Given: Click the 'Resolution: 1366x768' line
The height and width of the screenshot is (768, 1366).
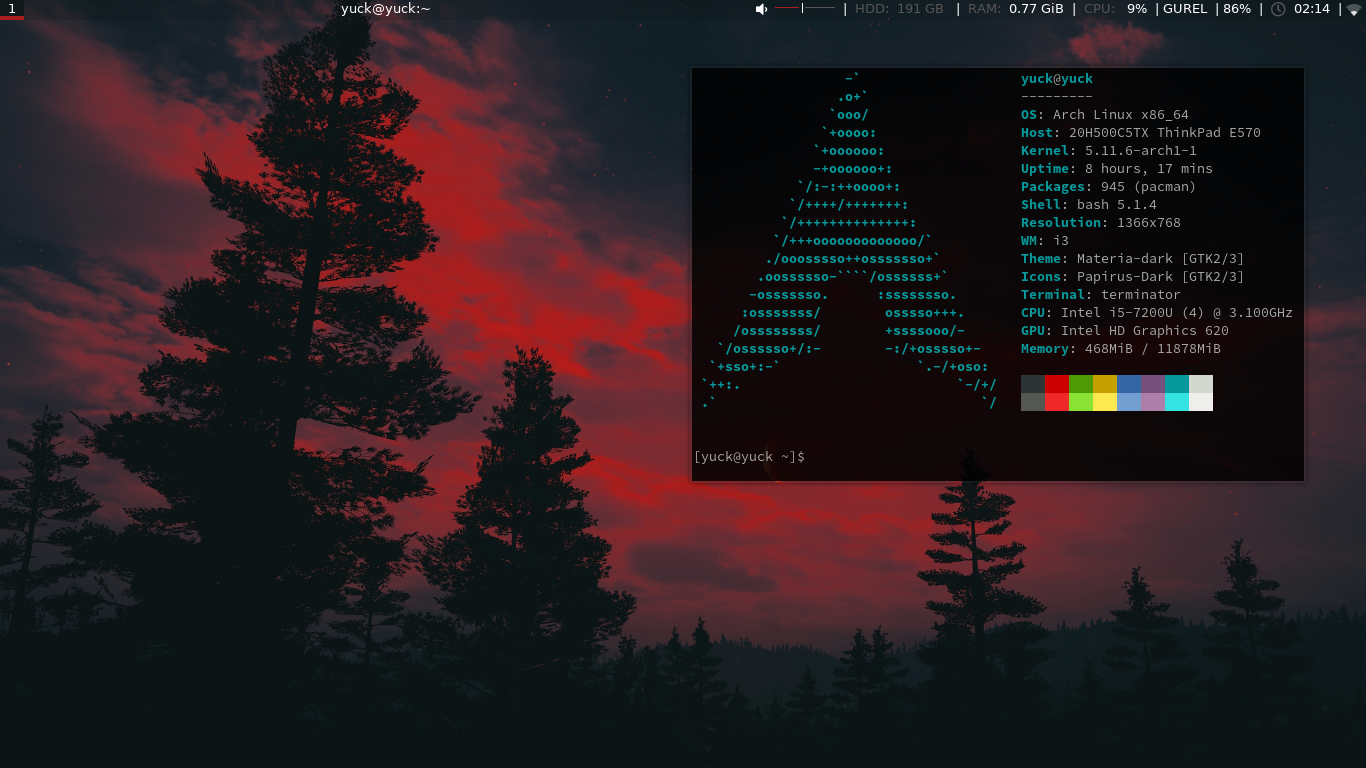Looking at the screenshot, I should click(x=1101, y=223).
